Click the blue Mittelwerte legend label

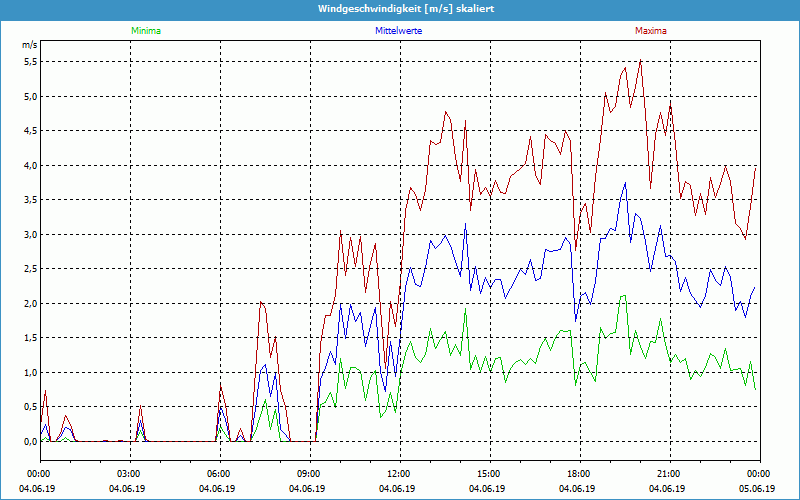399,31
